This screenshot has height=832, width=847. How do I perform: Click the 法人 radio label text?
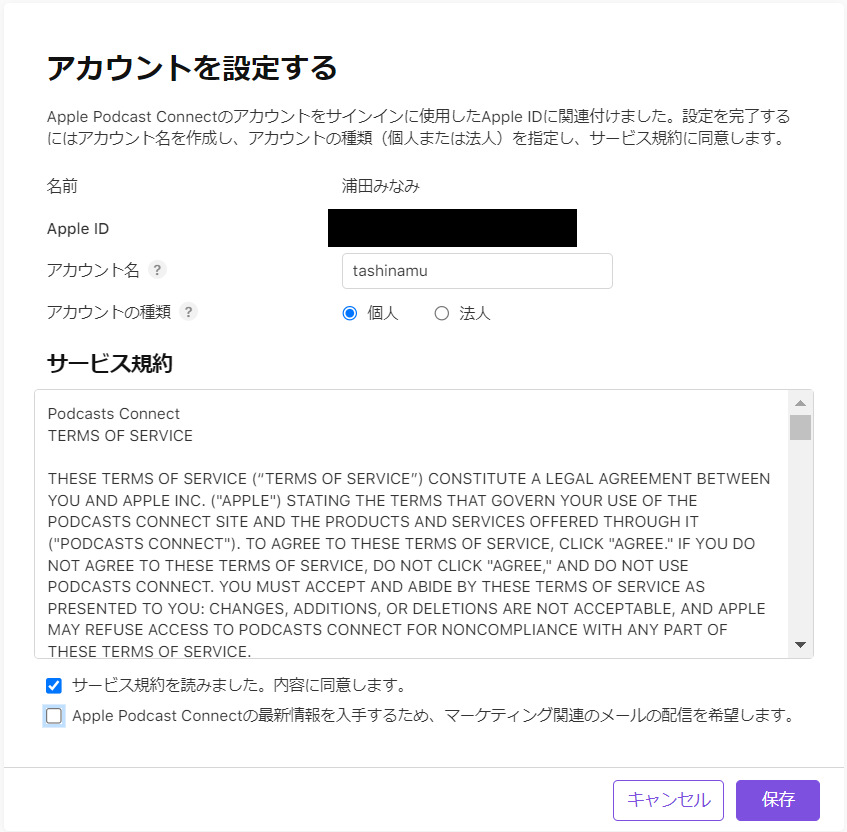tap(475, 313)
